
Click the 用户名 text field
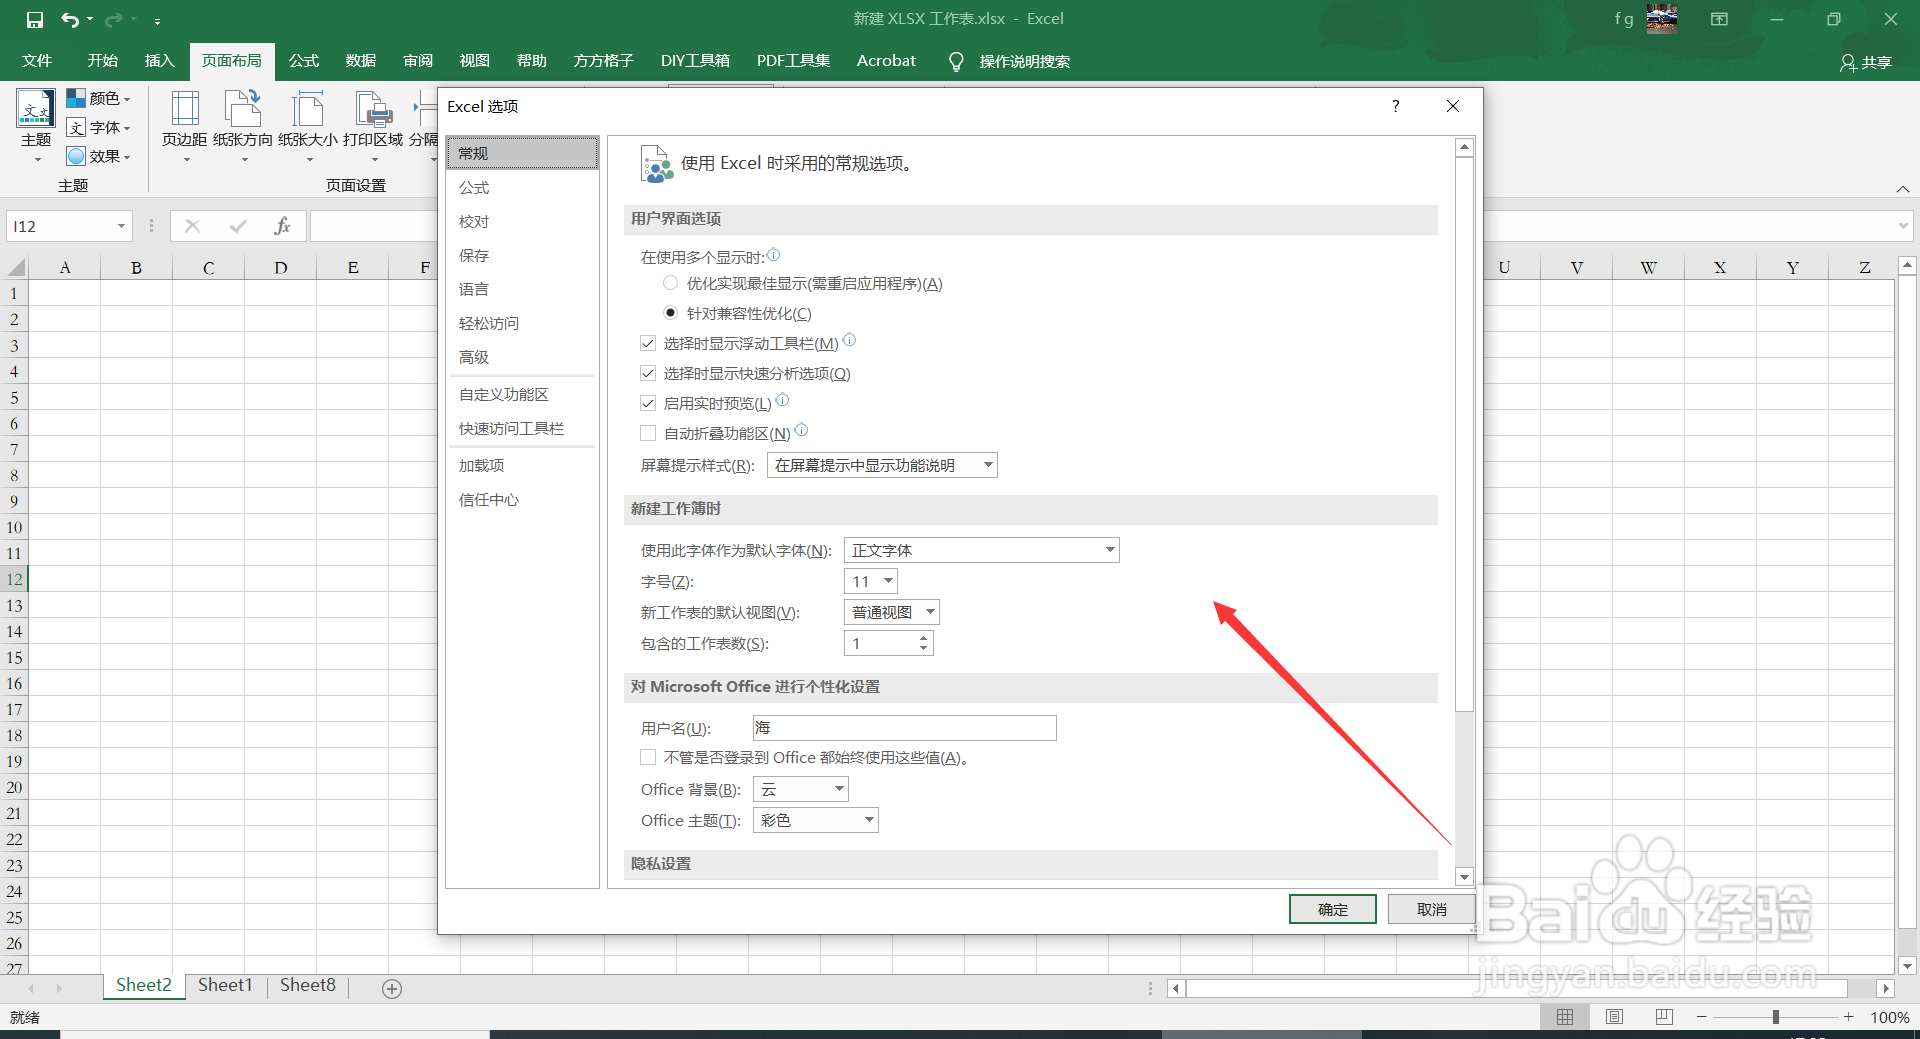(x=904, y=727)
